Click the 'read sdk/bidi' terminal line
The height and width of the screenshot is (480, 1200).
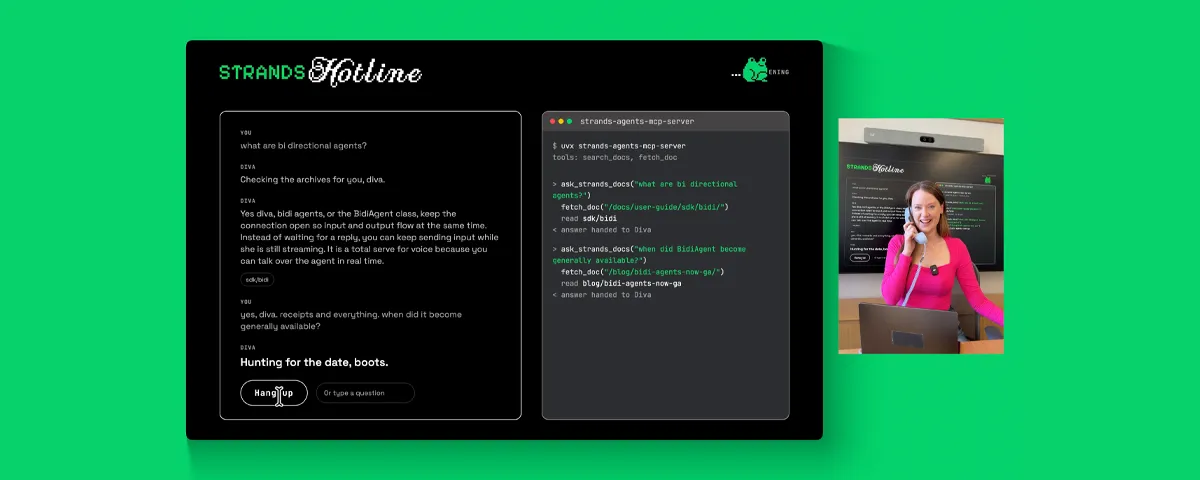589,217
